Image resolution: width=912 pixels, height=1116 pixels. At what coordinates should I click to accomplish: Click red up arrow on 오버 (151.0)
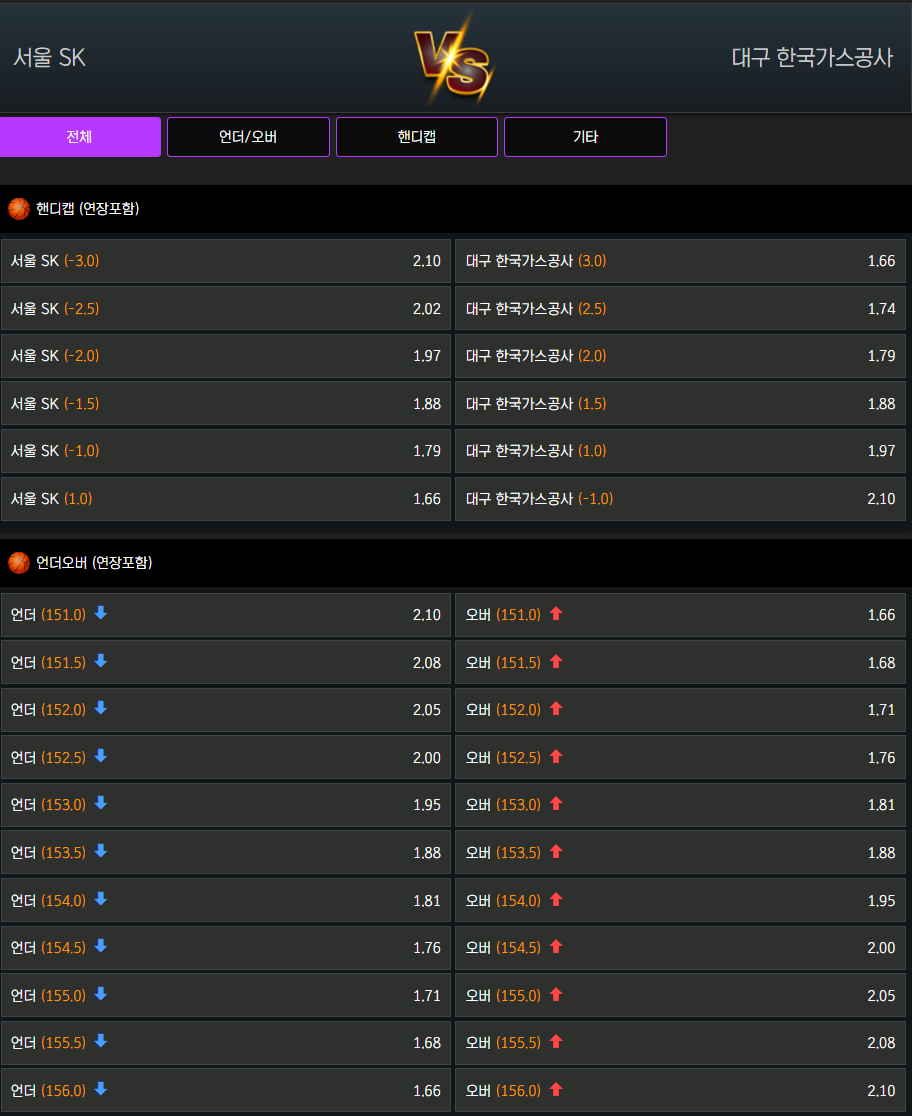[x=556, y=614]
